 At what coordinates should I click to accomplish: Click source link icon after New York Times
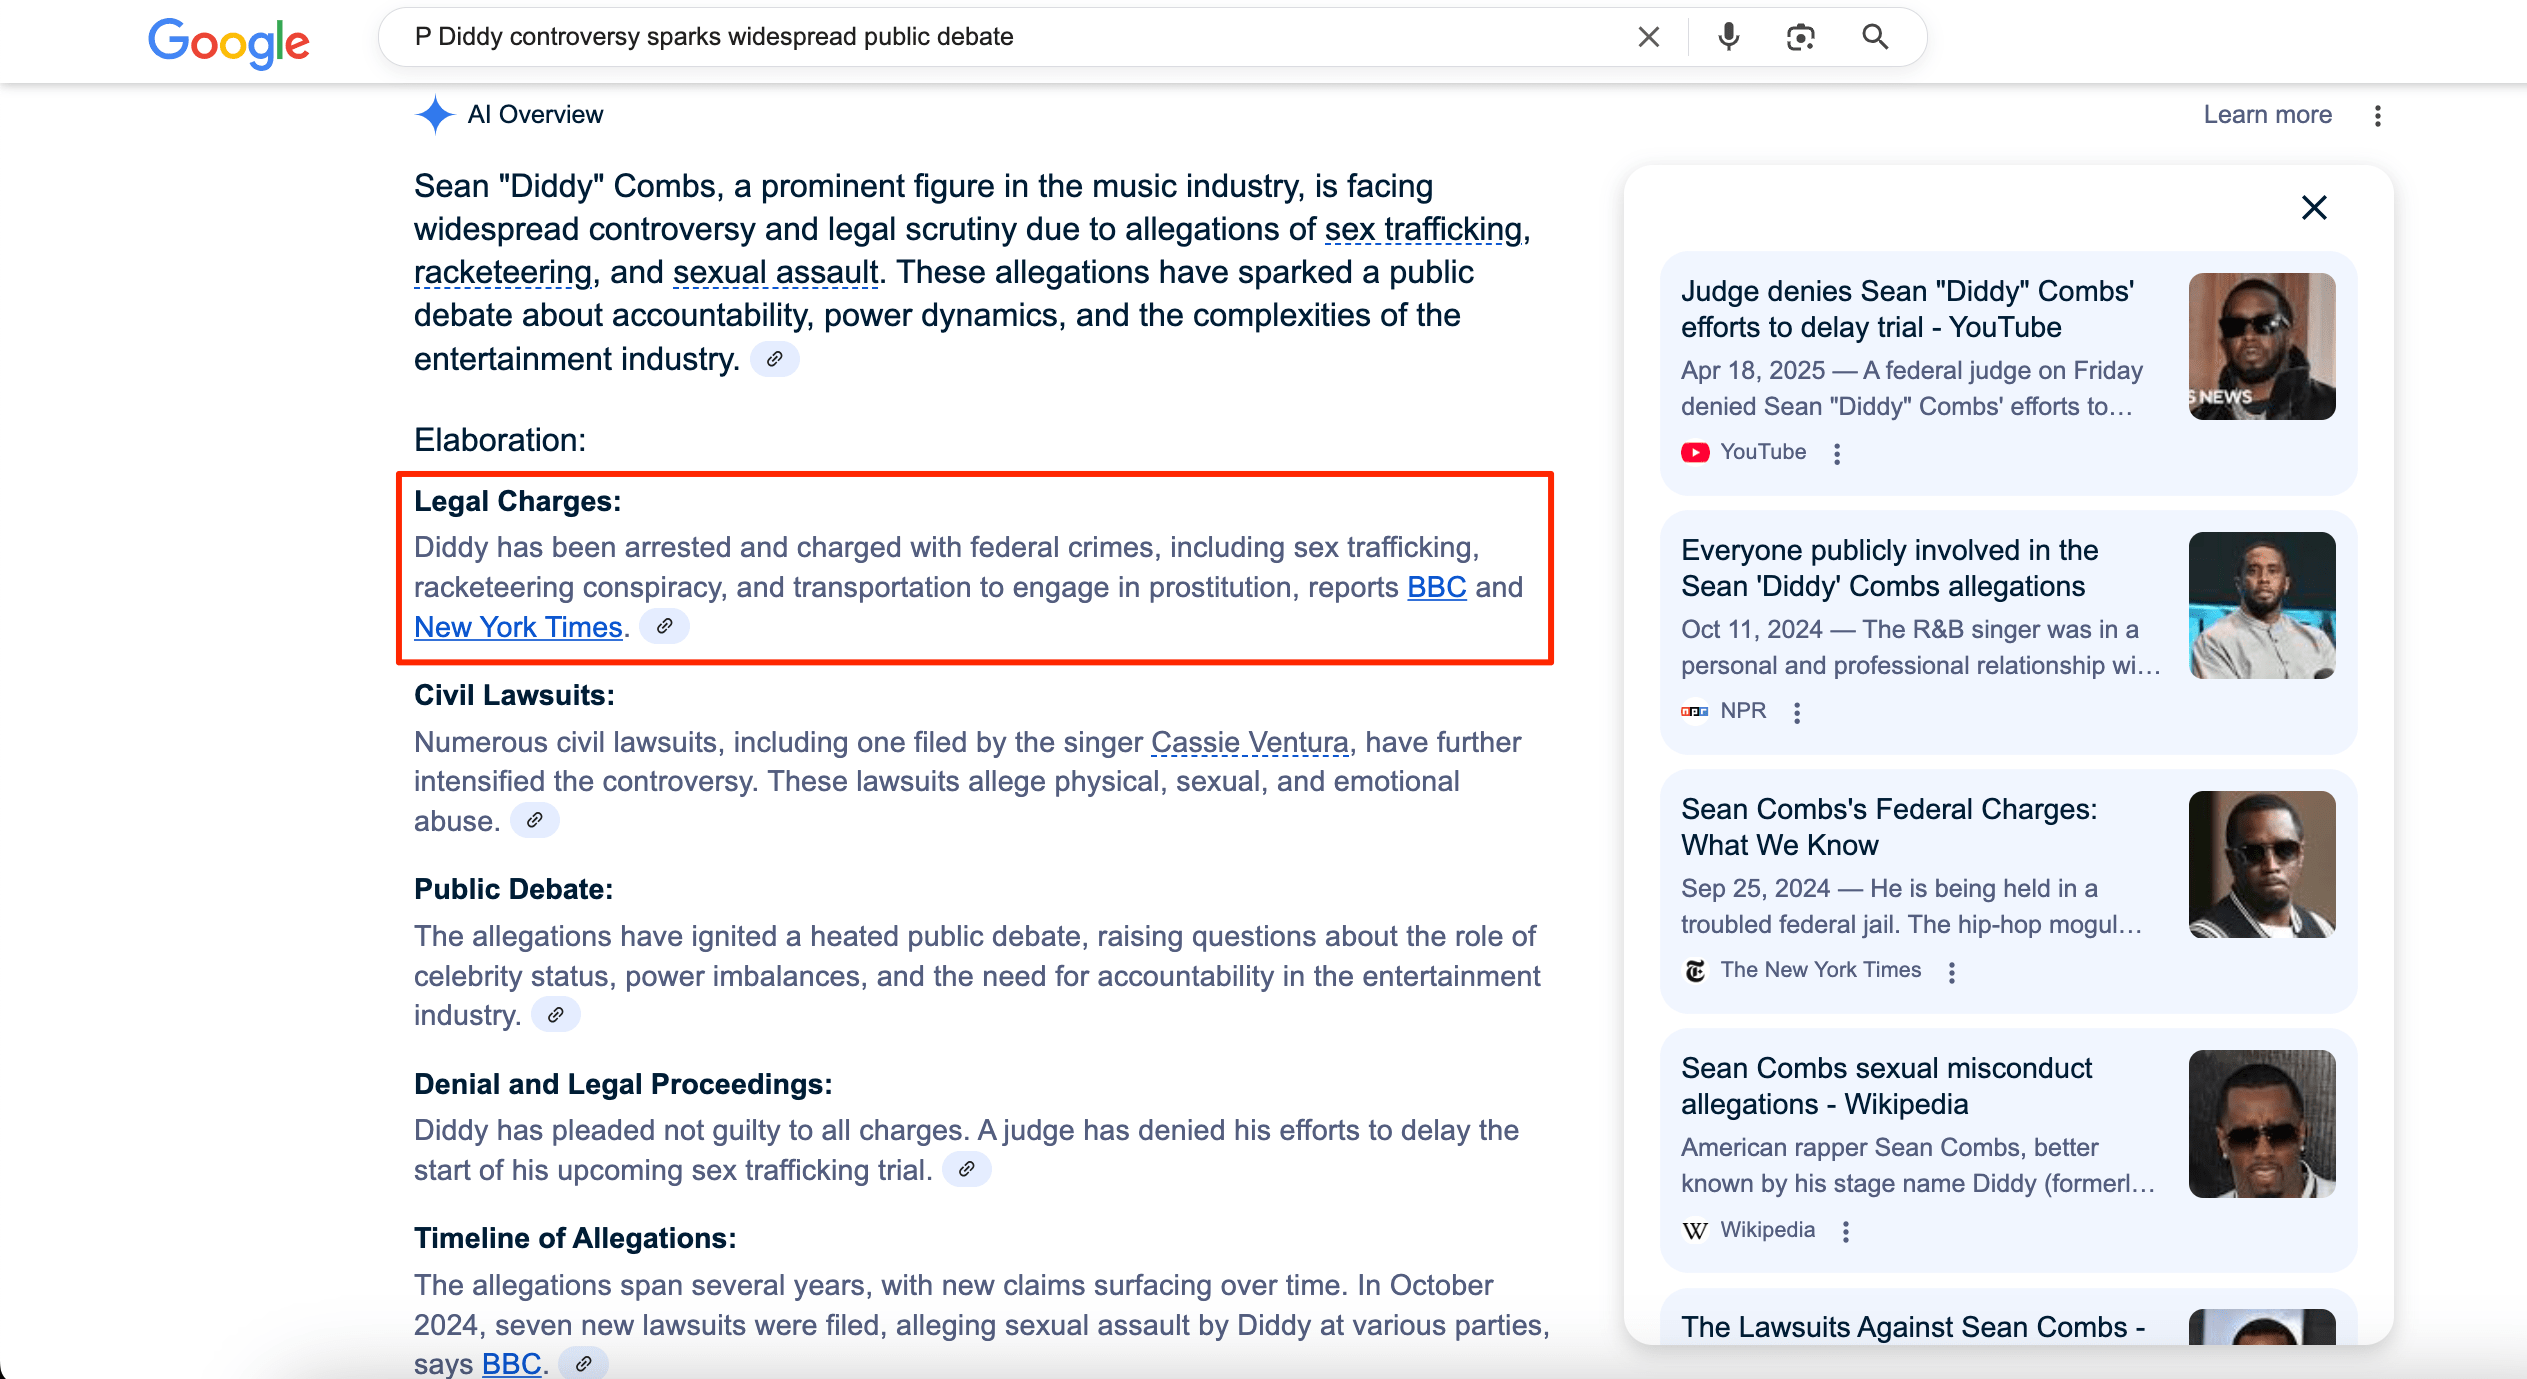pyautogui.click(x=664, y=626)
